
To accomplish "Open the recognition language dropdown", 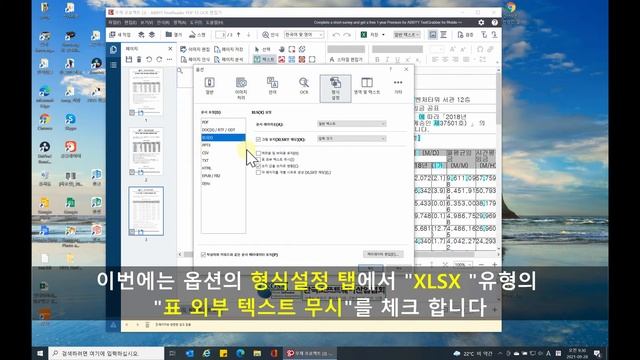I will [x=304, y=35].
